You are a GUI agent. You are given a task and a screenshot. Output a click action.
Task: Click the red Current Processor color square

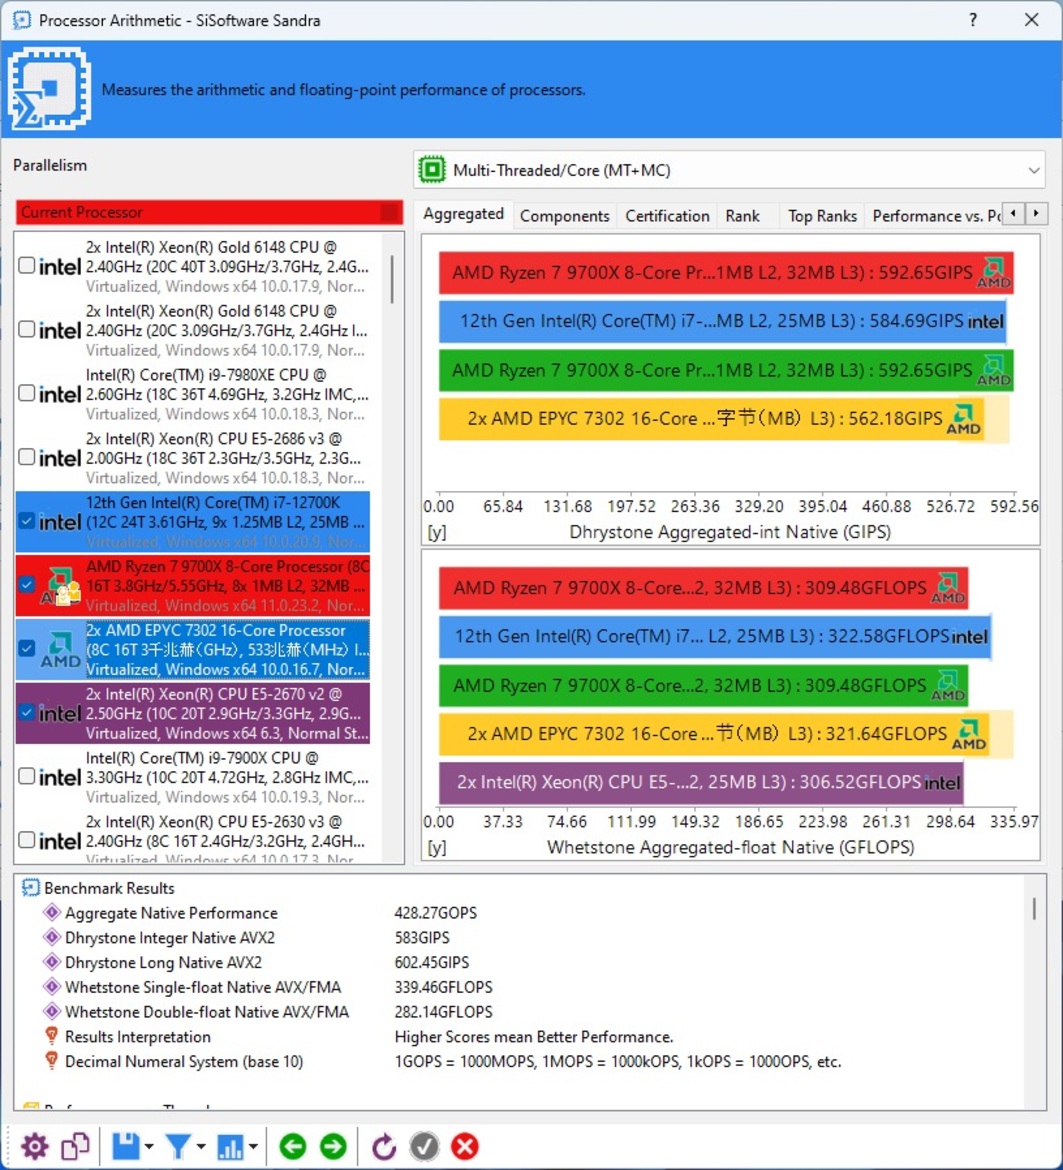tap(389, 212)
